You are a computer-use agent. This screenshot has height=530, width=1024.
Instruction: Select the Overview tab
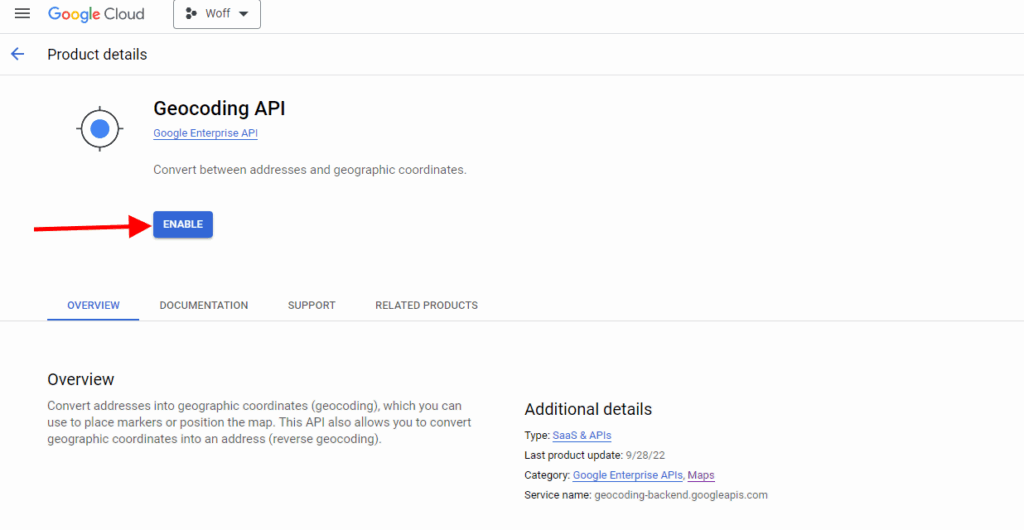pos(93,305)
